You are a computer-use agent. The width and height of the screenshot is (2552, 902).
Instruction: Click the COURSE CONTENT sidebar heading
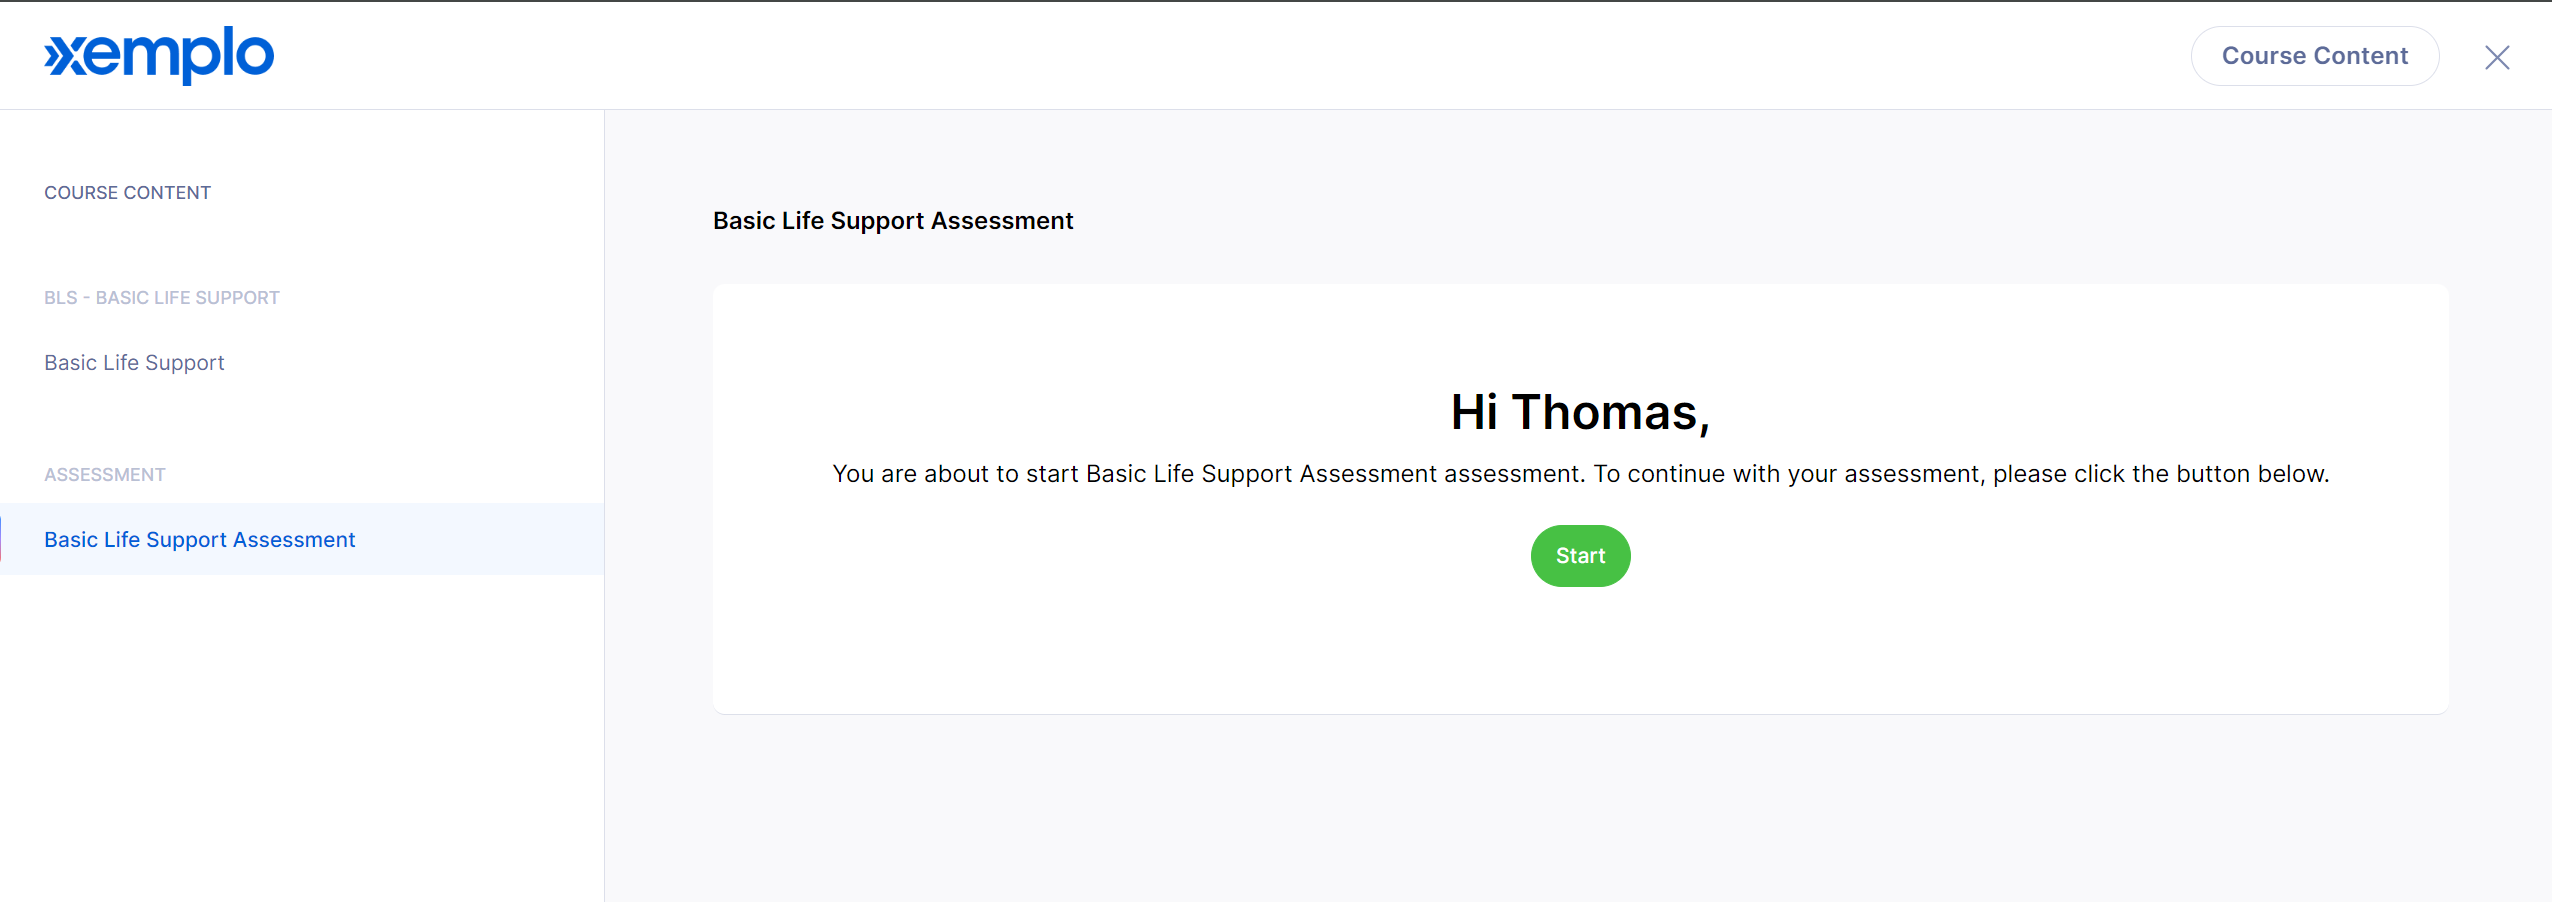[127, 193]
